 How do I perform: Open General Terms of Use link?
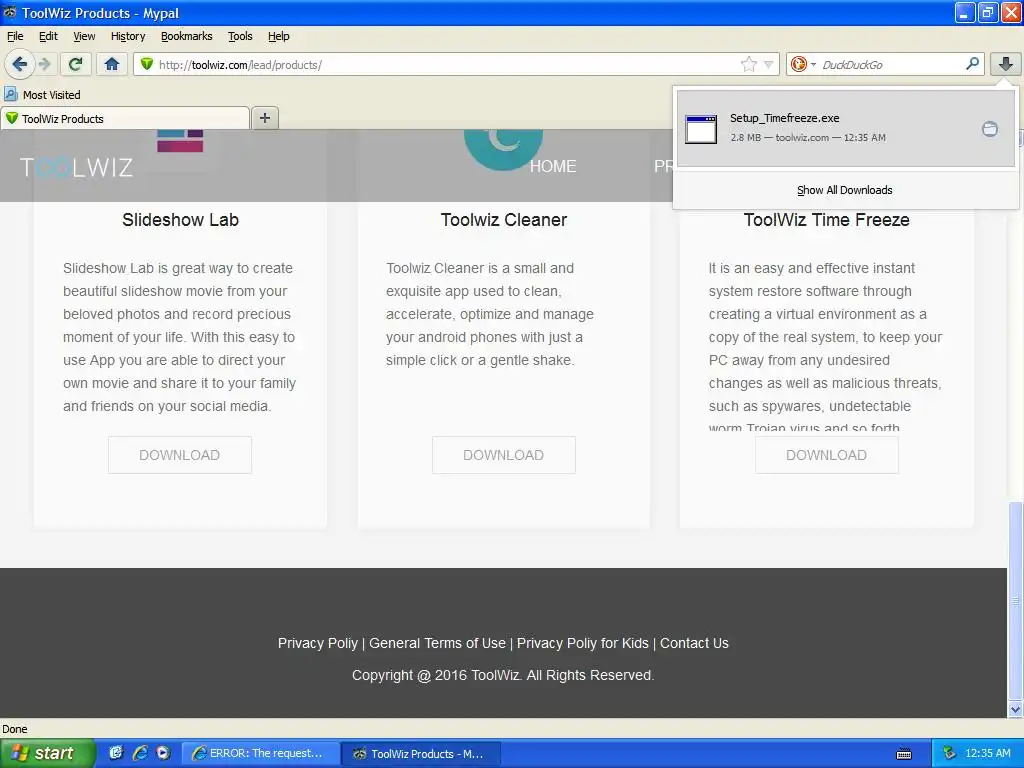coord(437,643)
